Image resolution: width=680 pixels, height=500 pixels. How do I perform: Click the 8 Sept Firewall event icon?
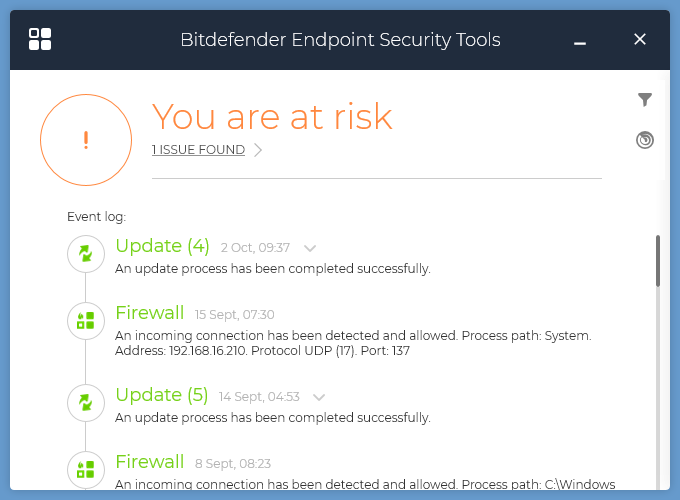(85, 468)
